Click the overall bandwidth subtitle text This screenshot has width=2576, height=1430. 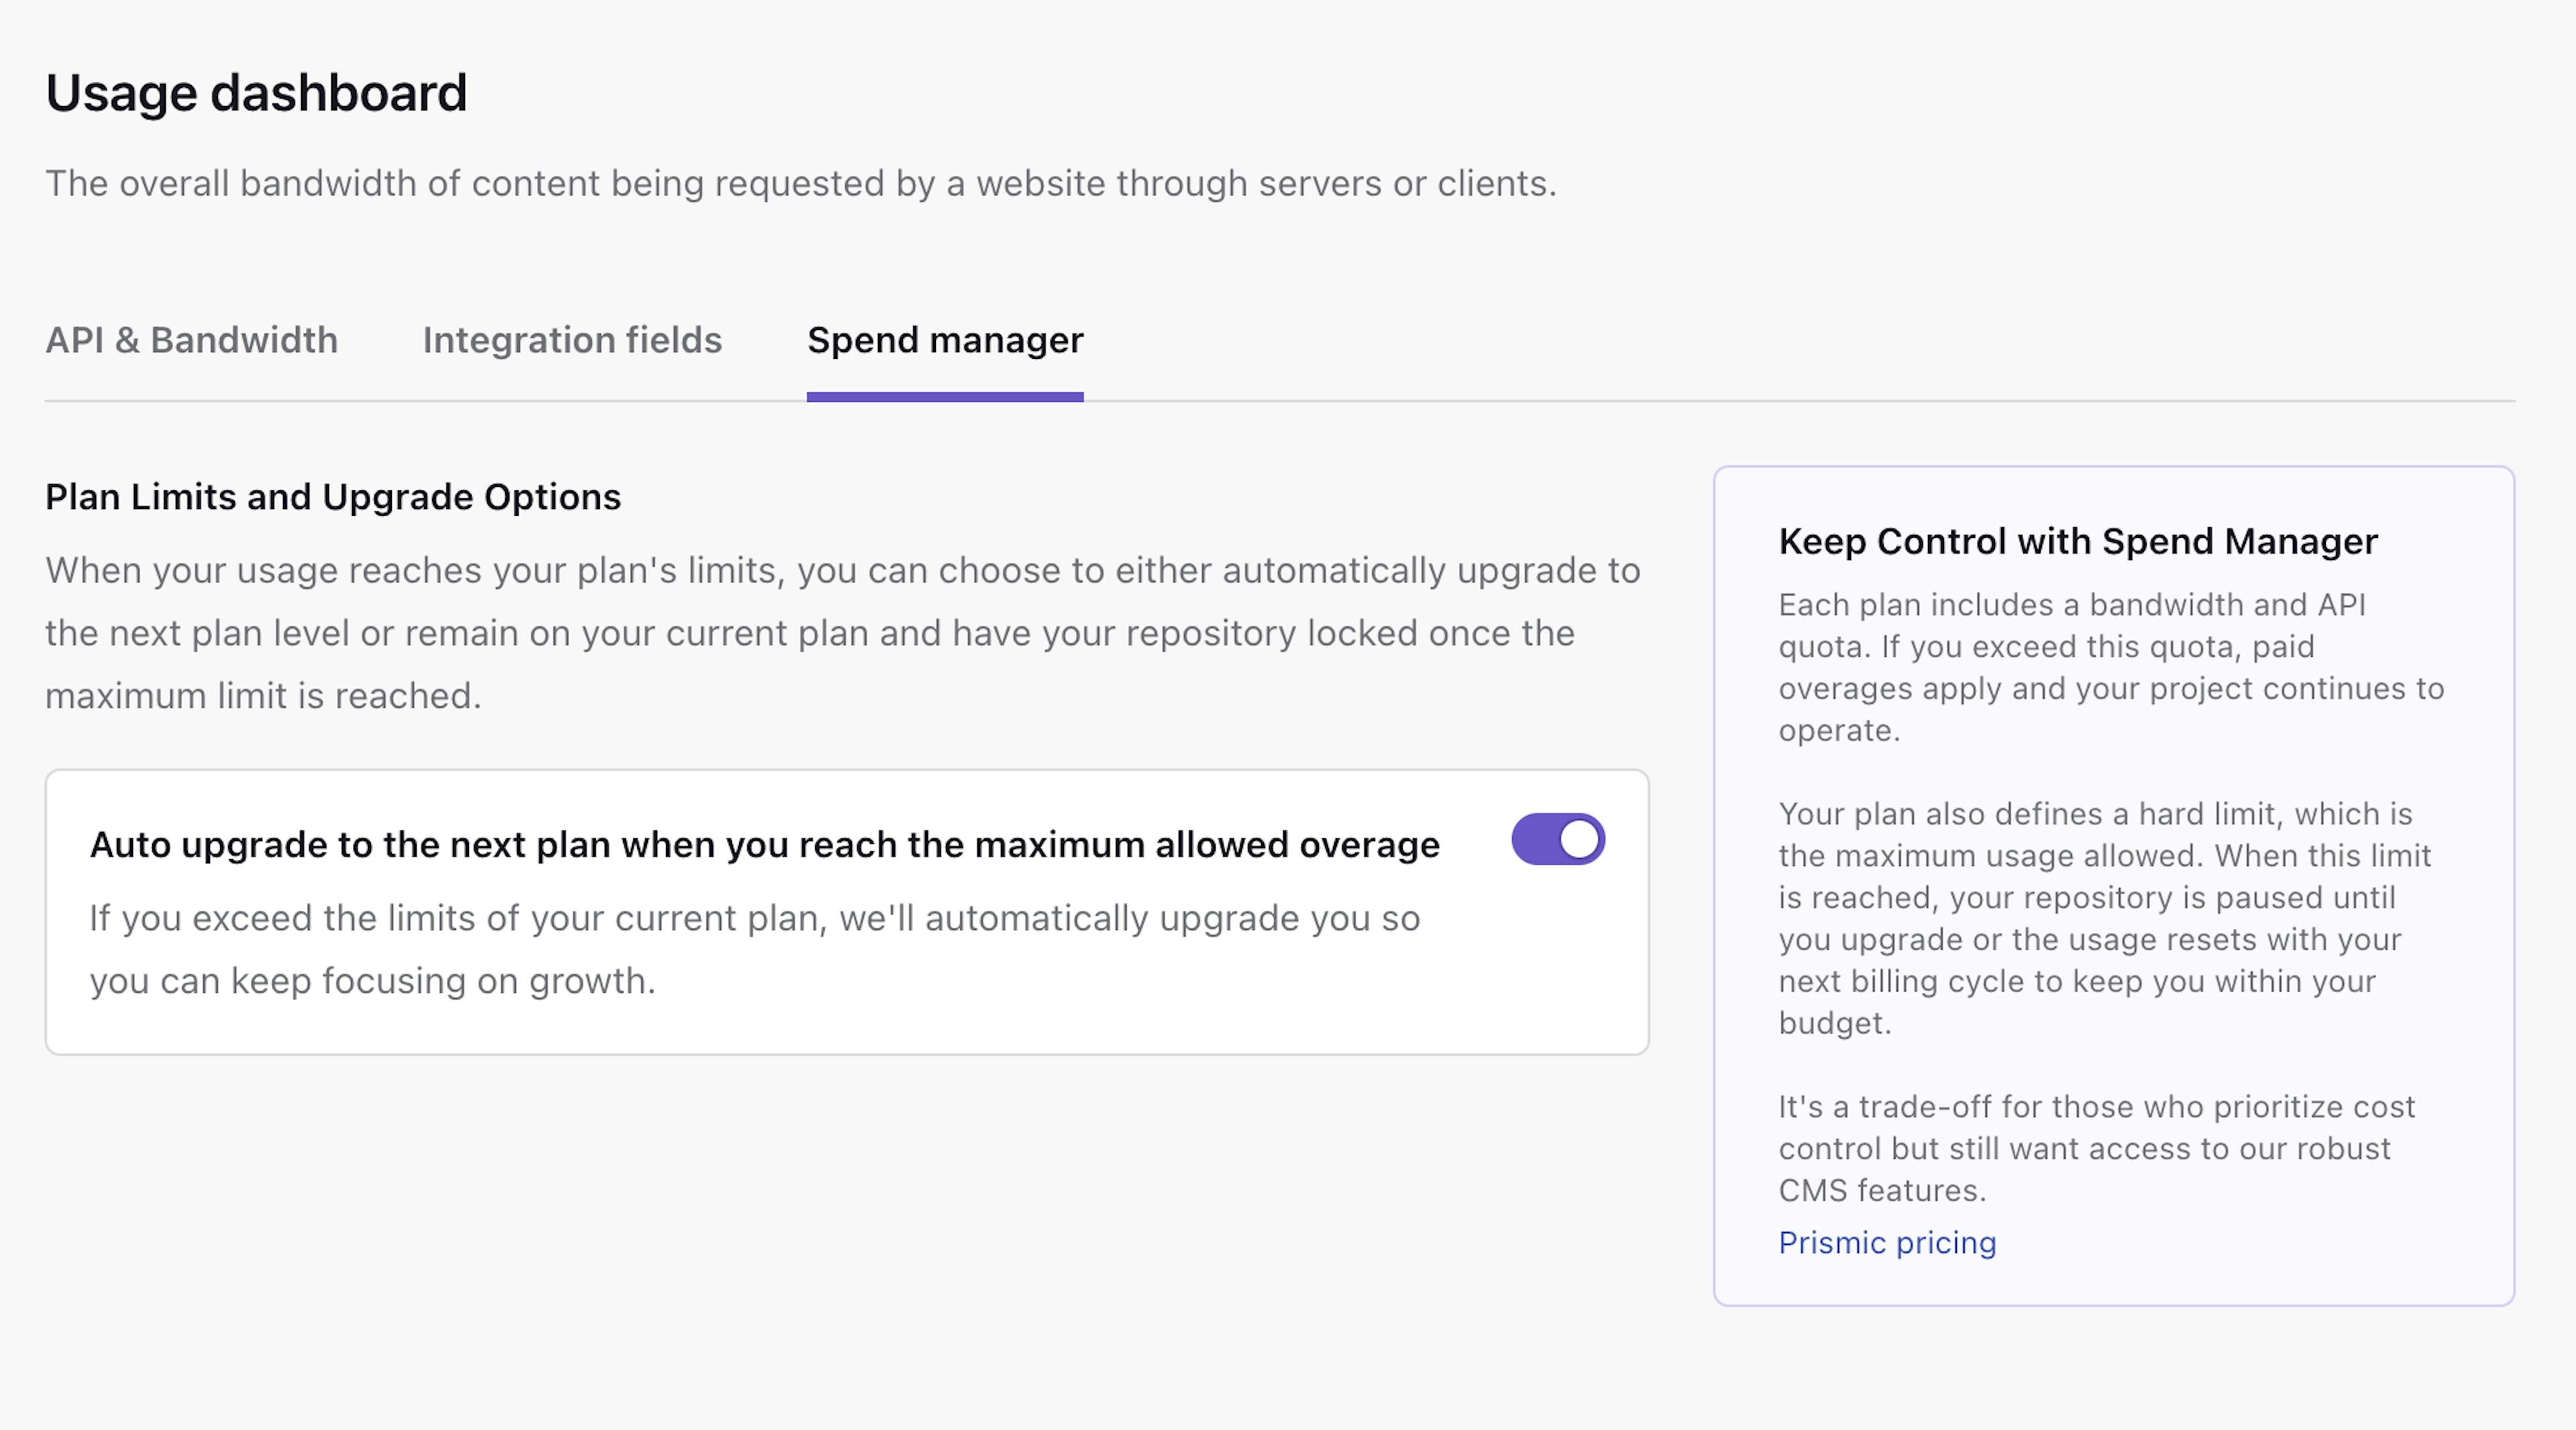pos(800,183)
